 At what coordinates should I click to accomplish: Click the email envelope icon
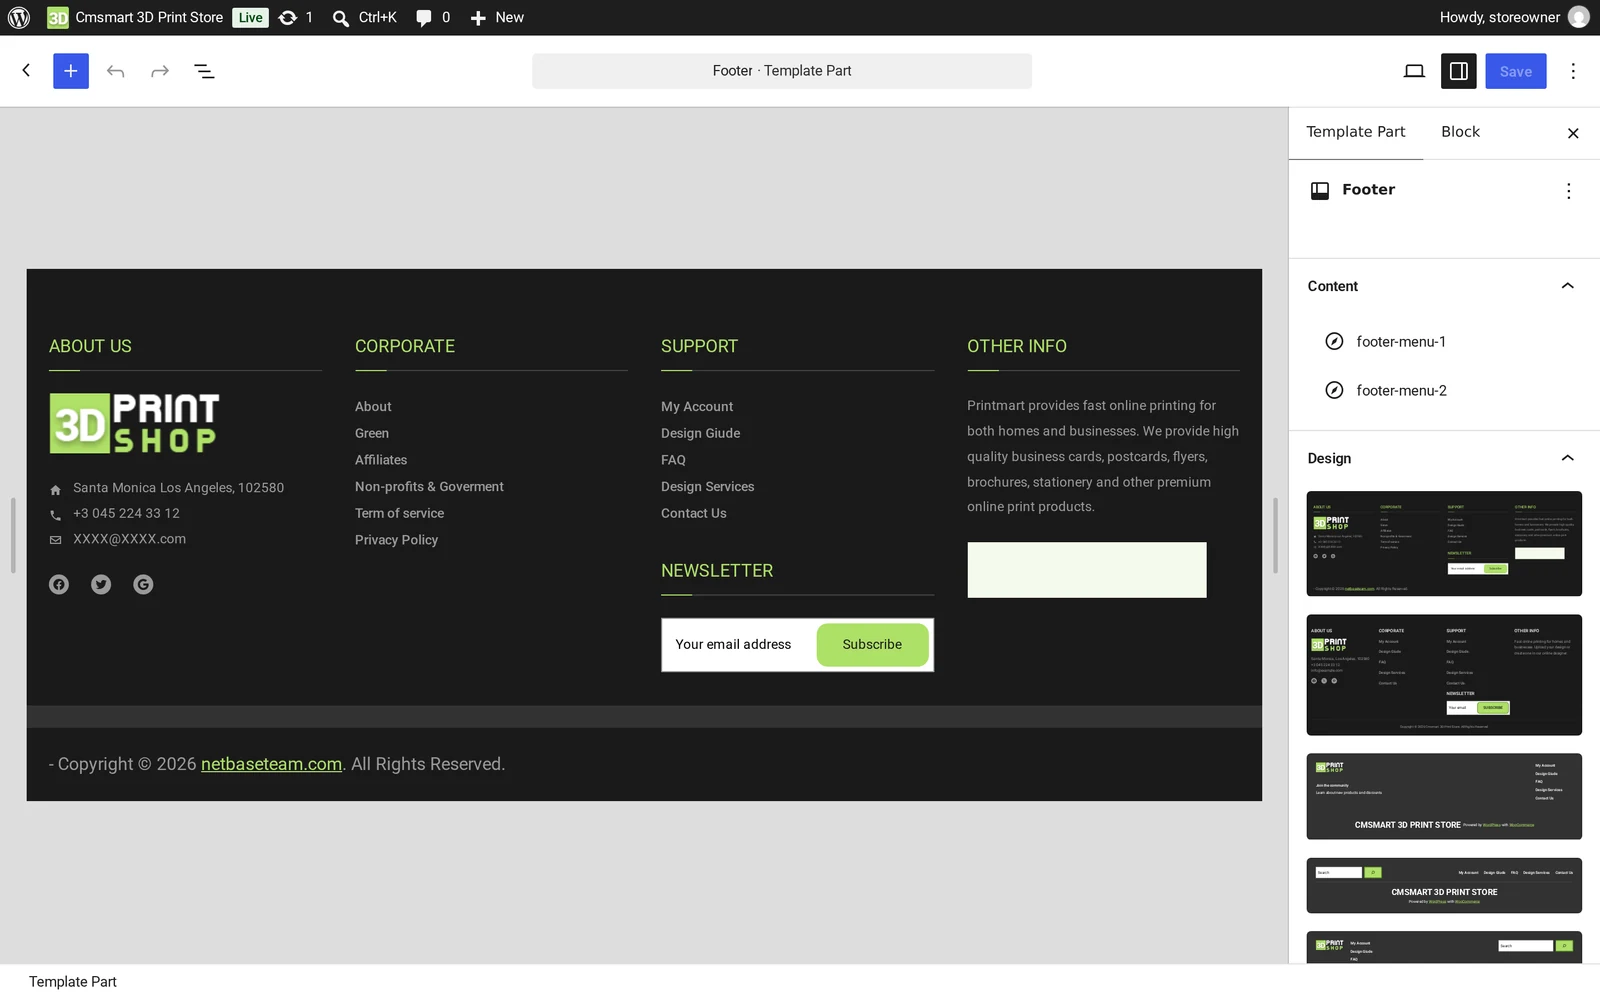coord(56,540)
